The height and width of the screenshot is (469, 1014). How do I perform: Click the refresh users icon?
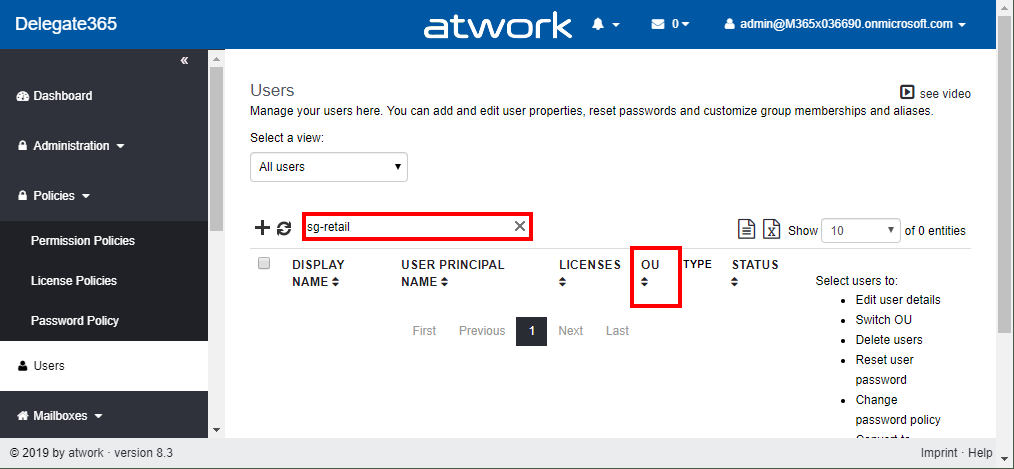[x=284, y=228]
